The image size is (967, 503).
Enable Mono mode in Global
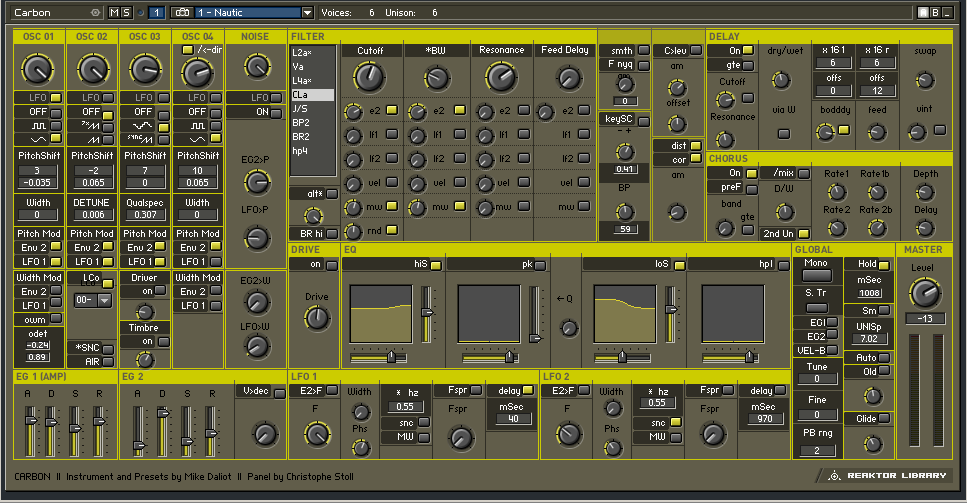pyautogui.click(x=817, y=276)
